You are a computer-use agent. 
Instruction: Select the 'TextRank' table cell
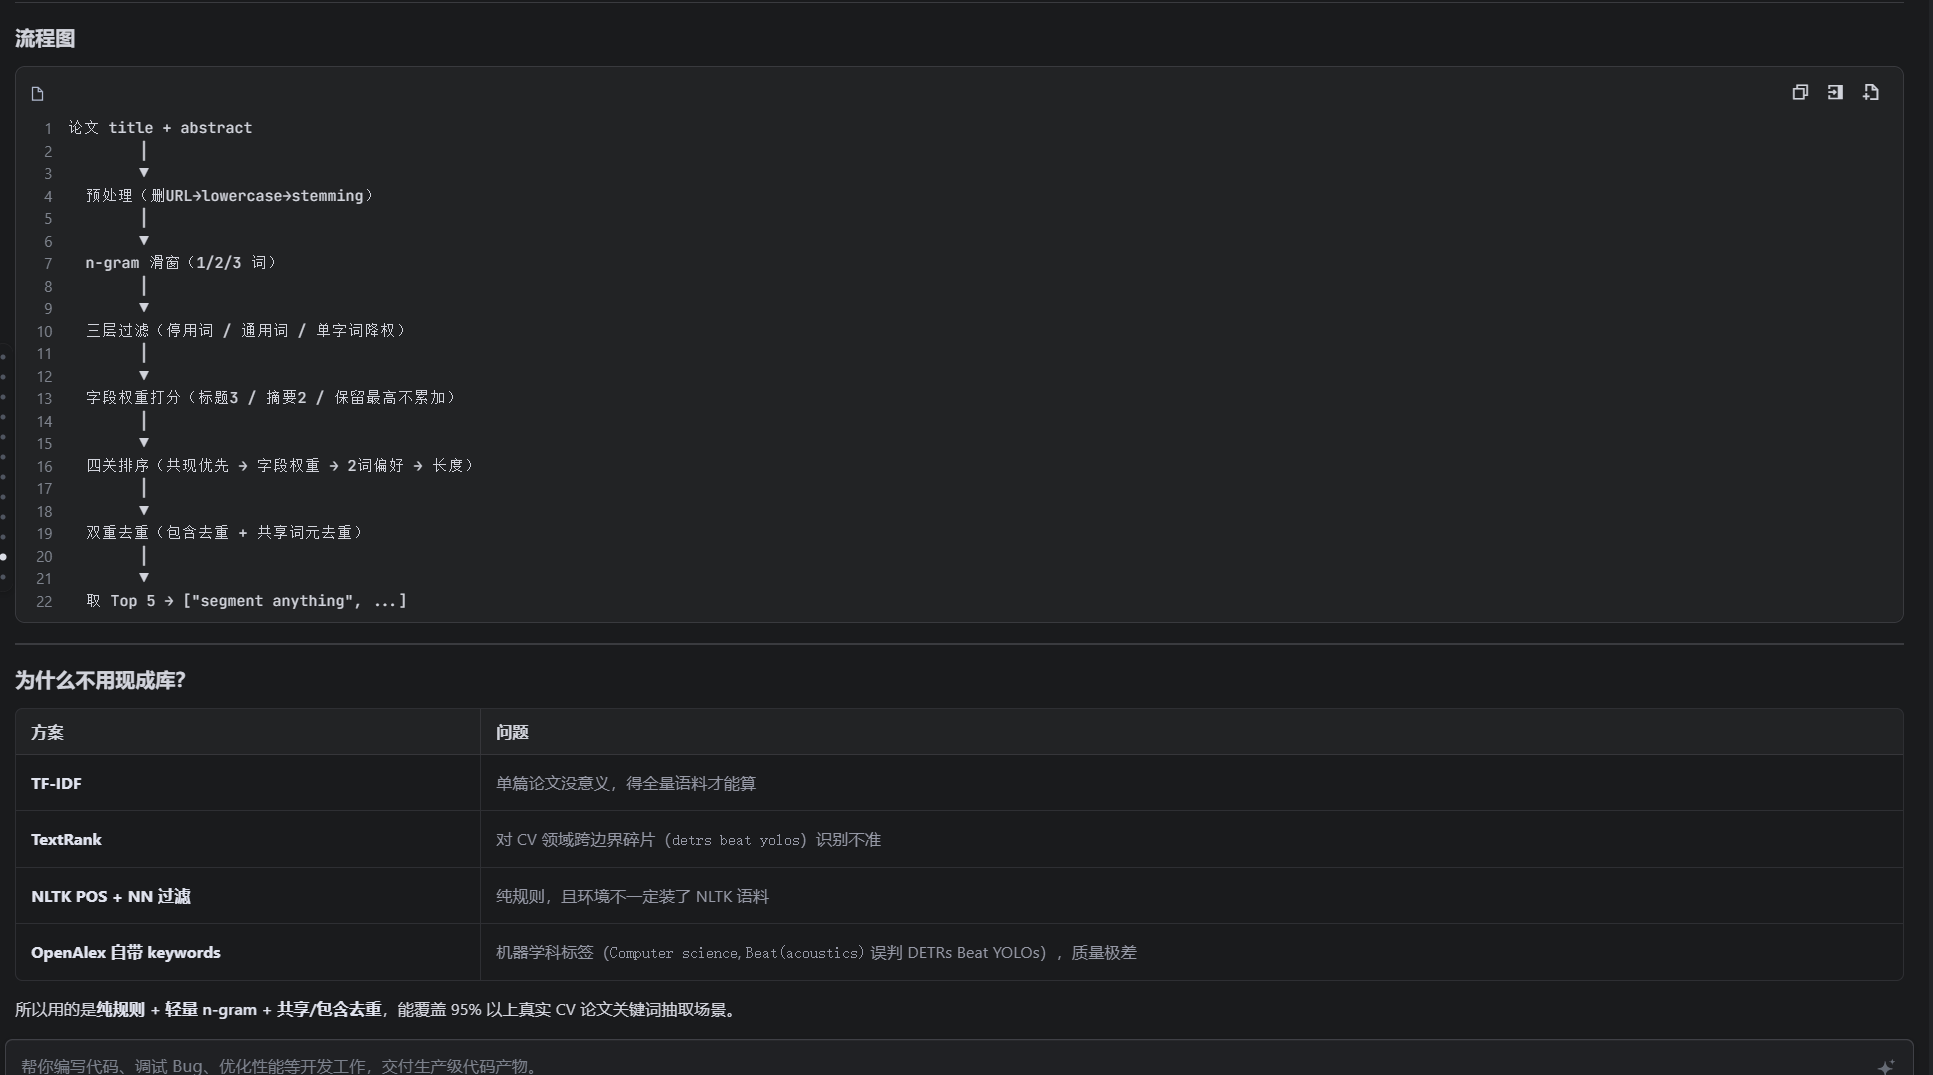pyautogui.click(x=248, y=839)
